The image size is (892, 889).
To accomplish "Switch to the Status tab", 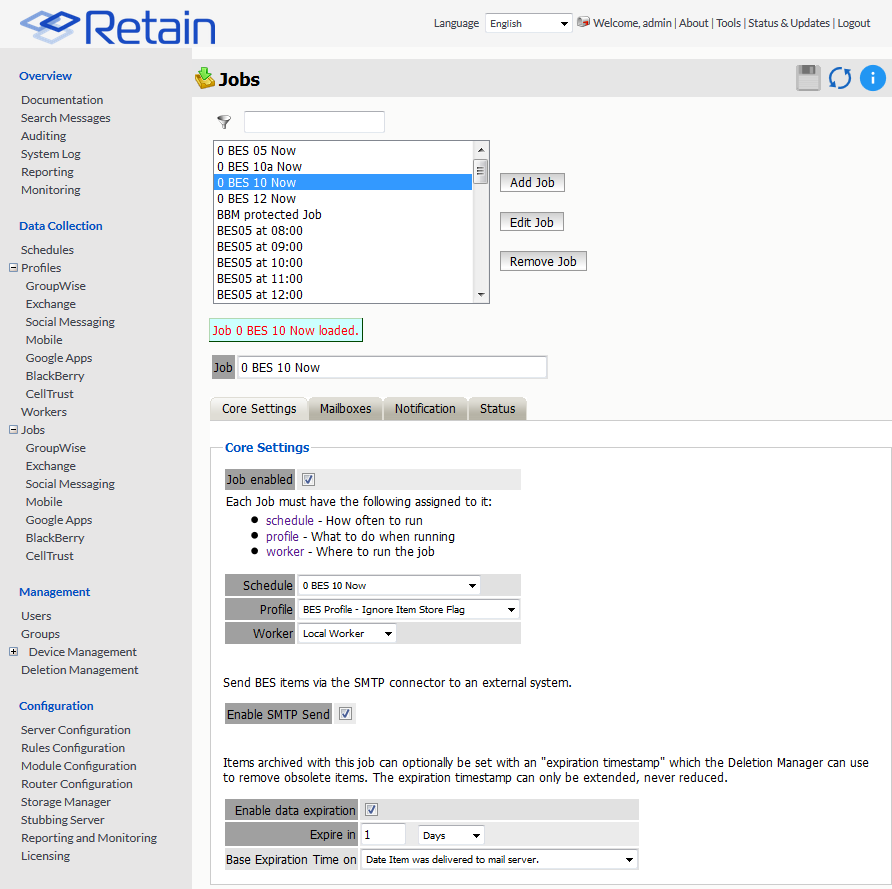I will coord(497,408).
